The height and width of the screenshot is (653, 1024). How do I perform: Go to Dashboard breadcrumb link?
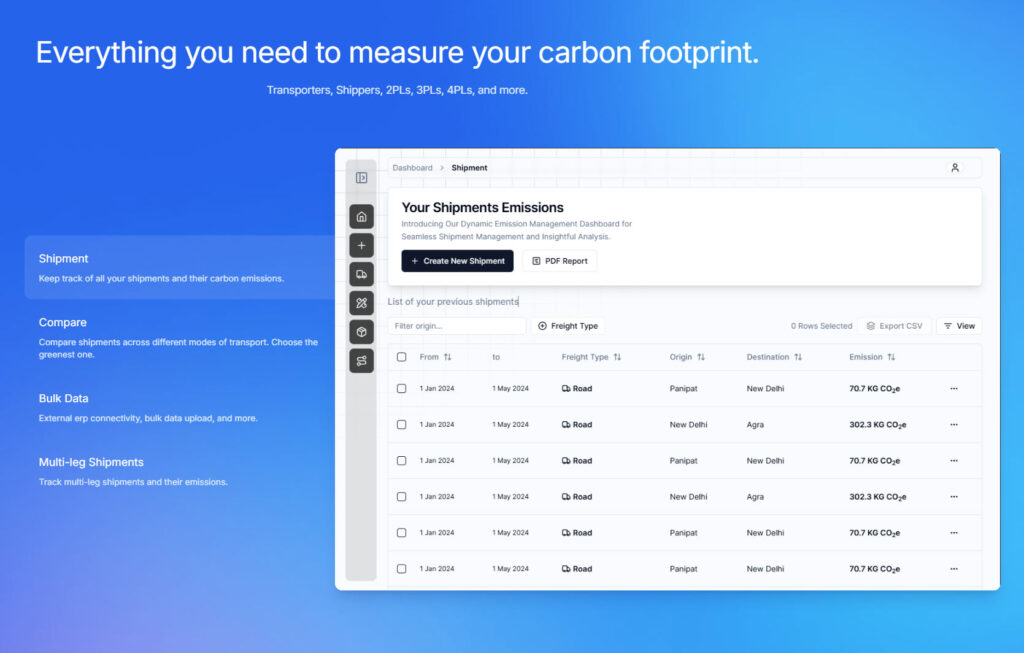pos(412,168)
